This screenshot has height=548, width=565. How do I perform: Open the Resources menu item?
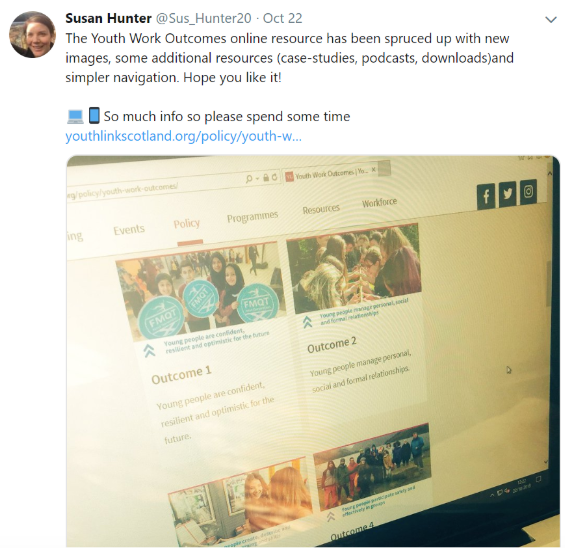pos(321,209)
